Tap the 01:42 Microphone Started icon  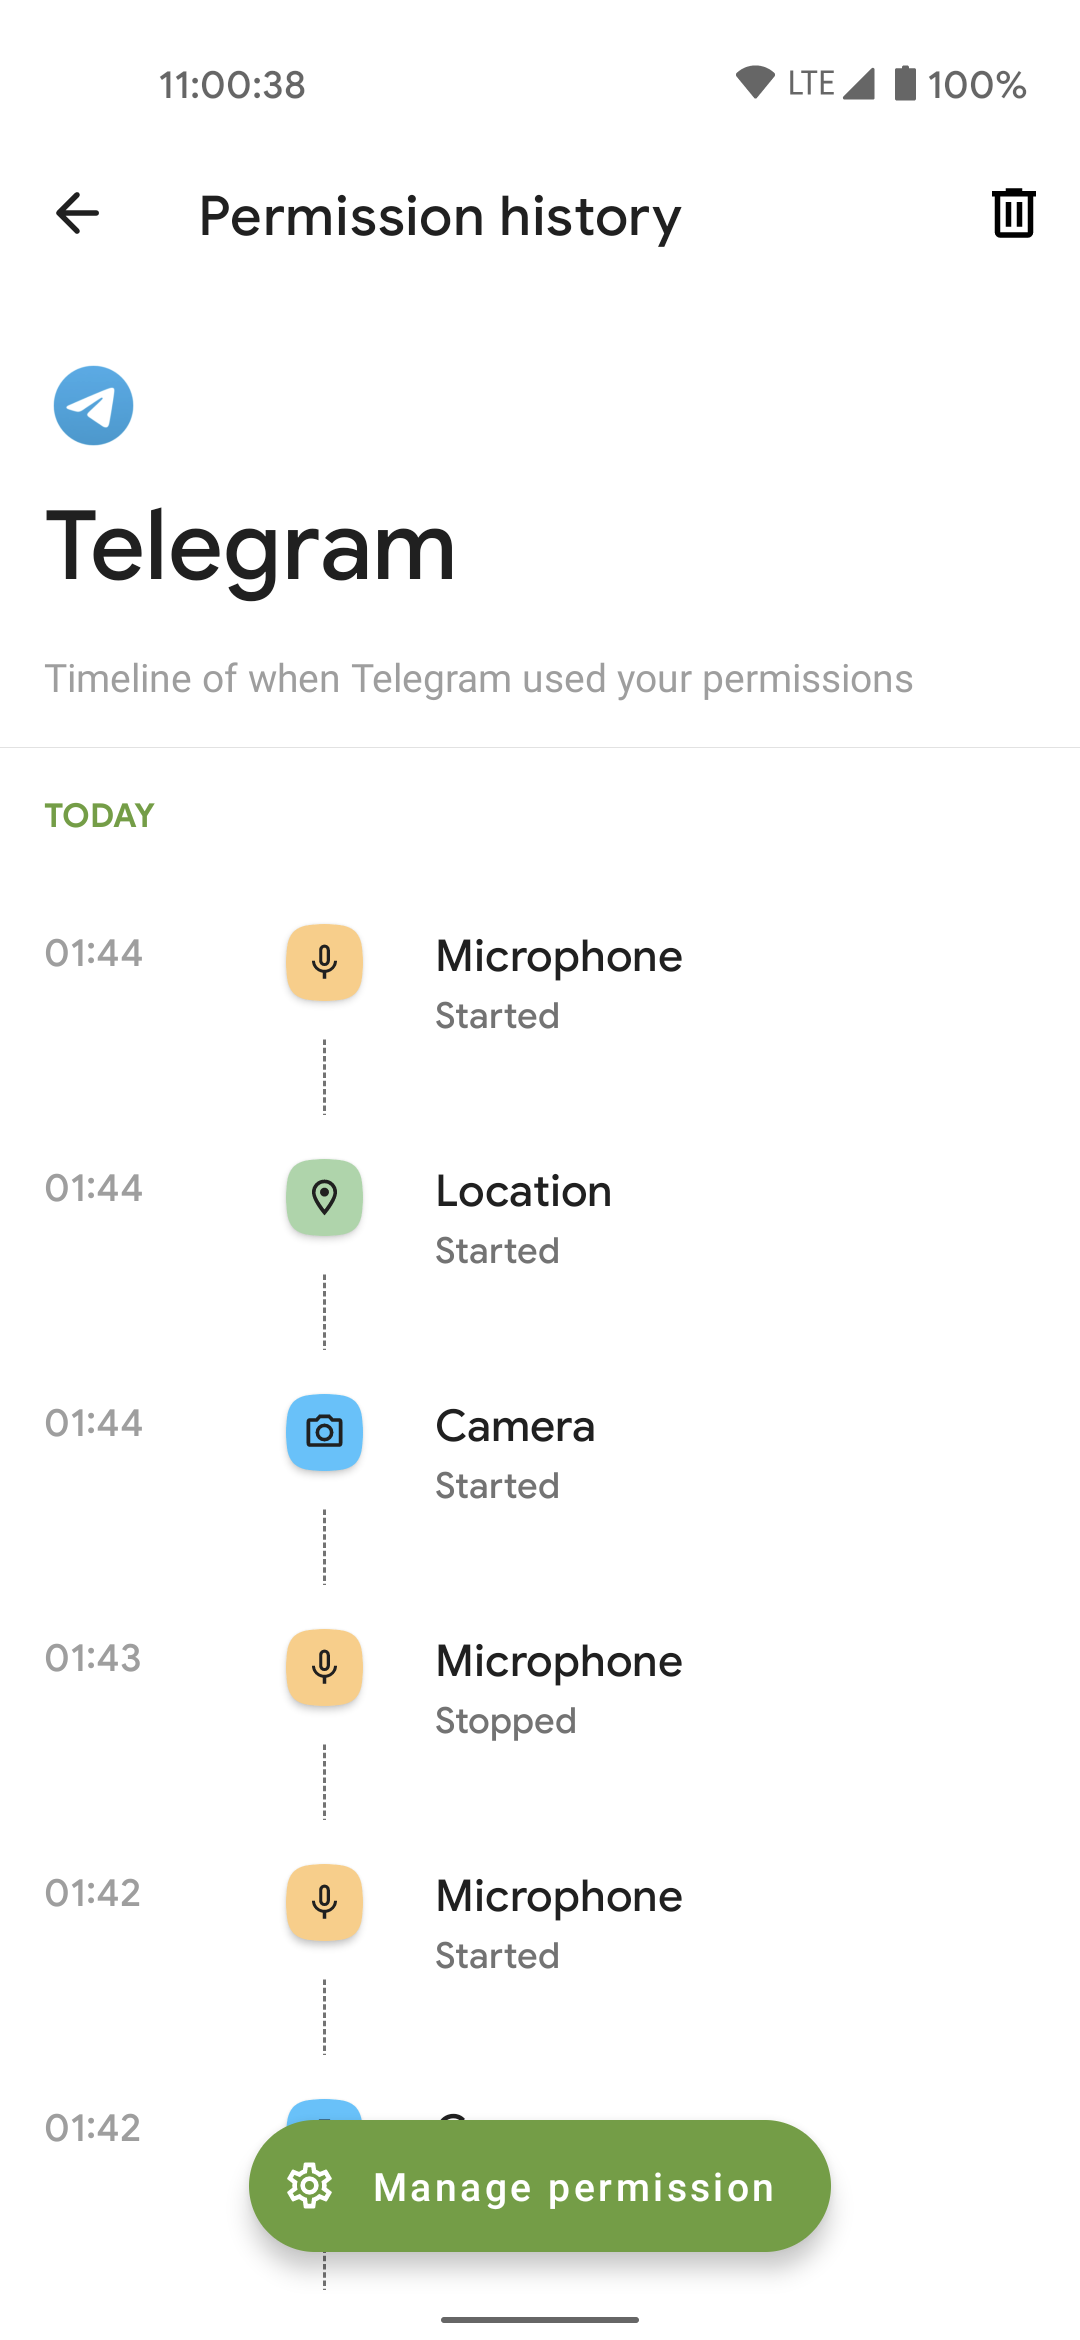324,1902
